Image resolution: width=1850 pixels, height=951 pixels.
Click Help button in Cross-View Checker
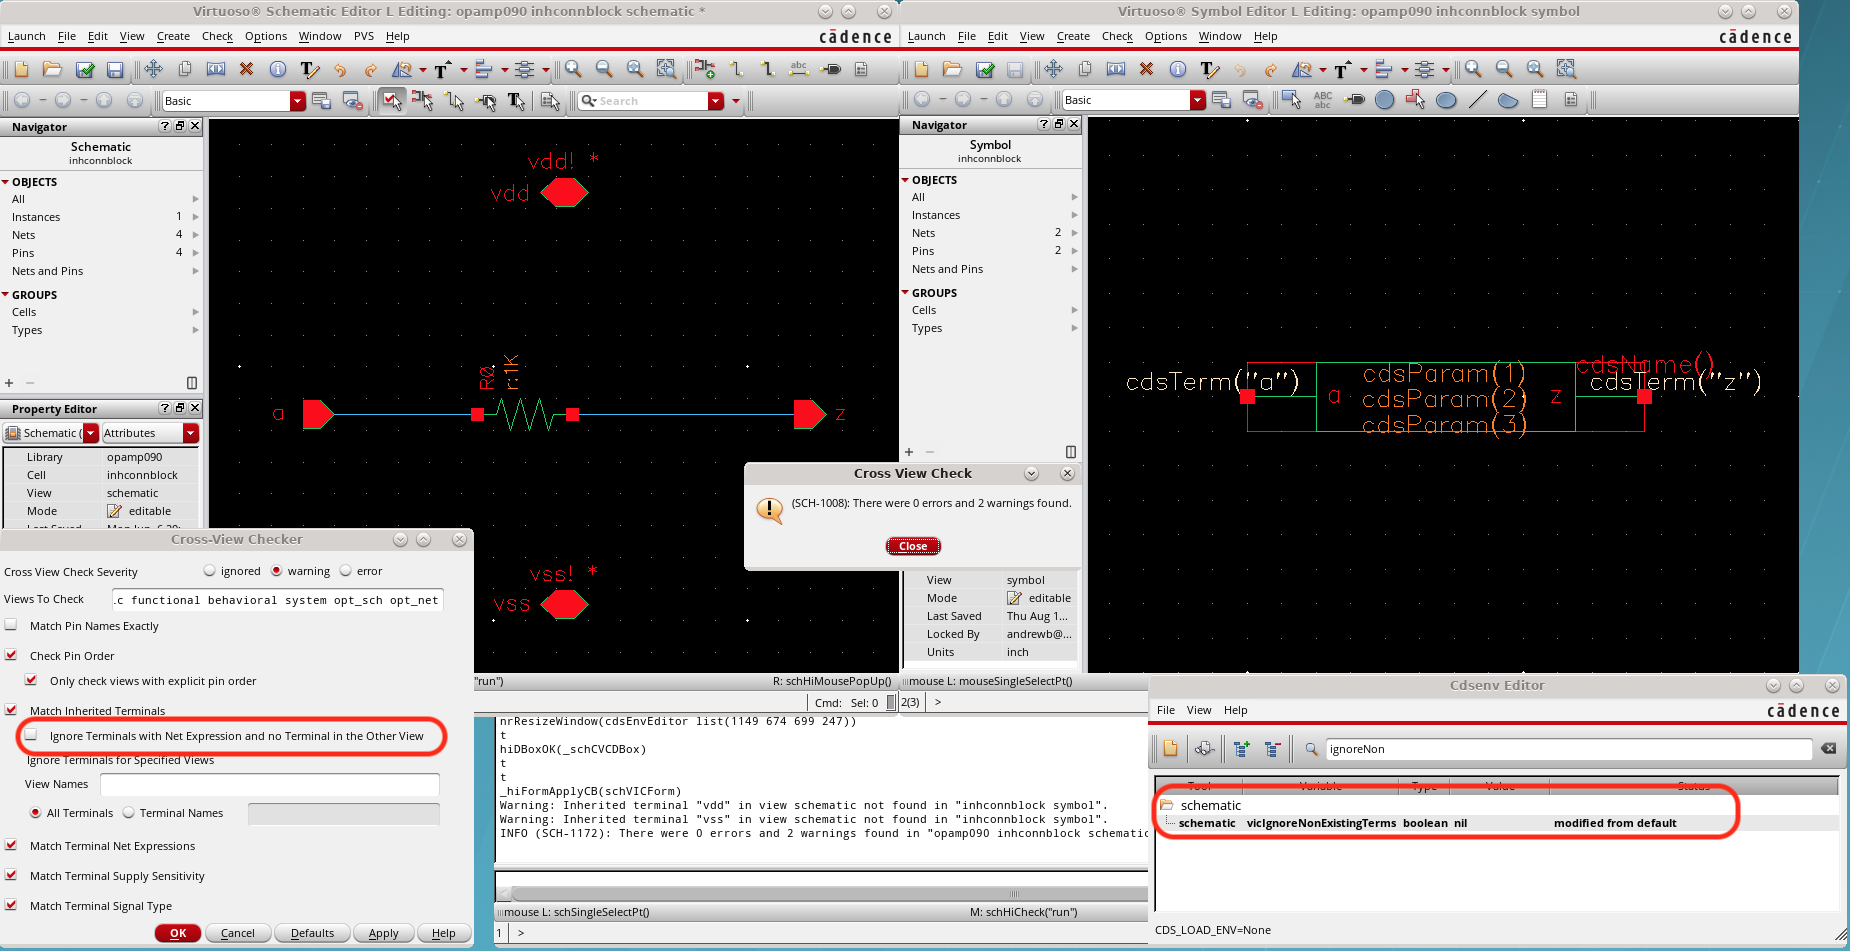click(443, 933)
